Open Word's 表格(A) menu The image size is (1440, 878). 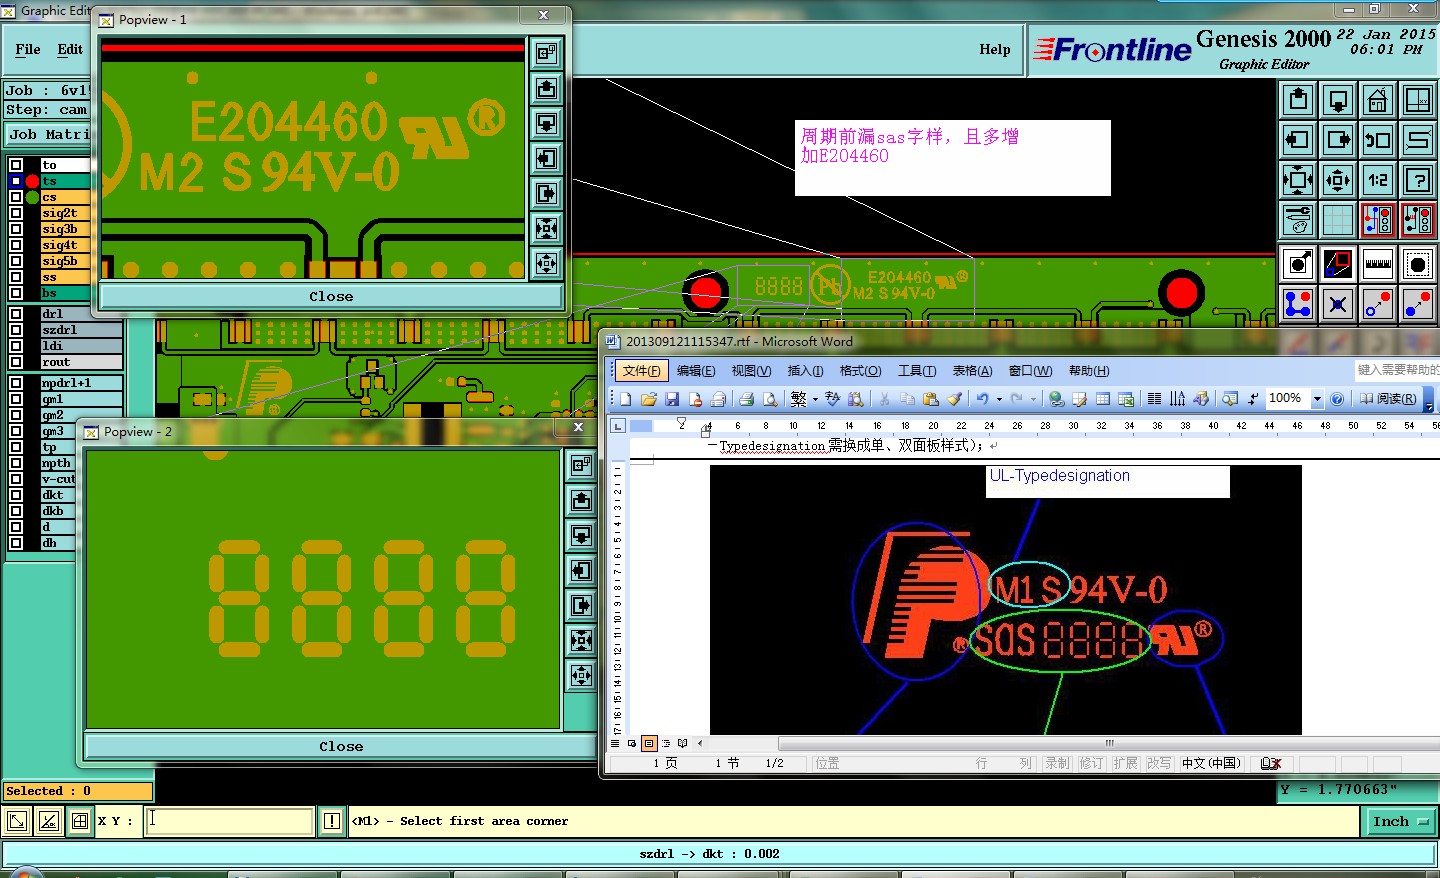point(972,371)
